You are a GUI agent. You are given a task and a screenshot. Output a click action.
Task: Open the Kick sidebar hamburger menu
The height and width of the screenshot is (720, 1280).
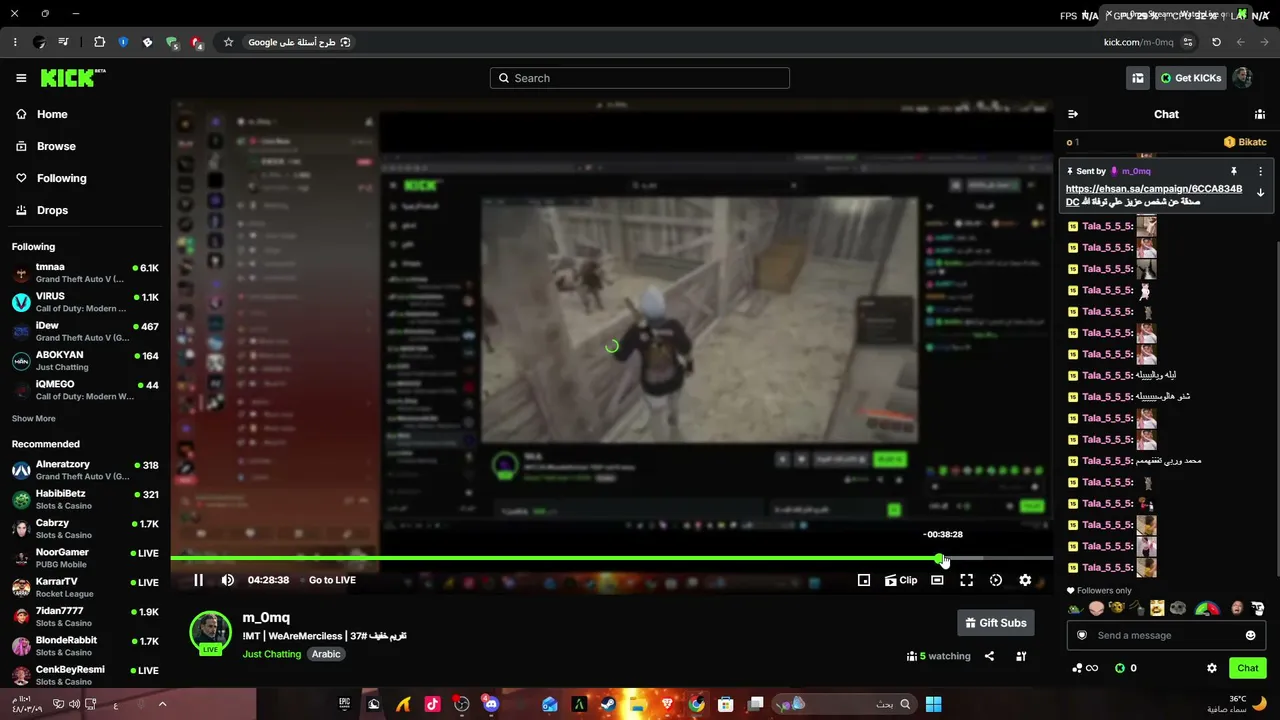[x=21, y=78]
